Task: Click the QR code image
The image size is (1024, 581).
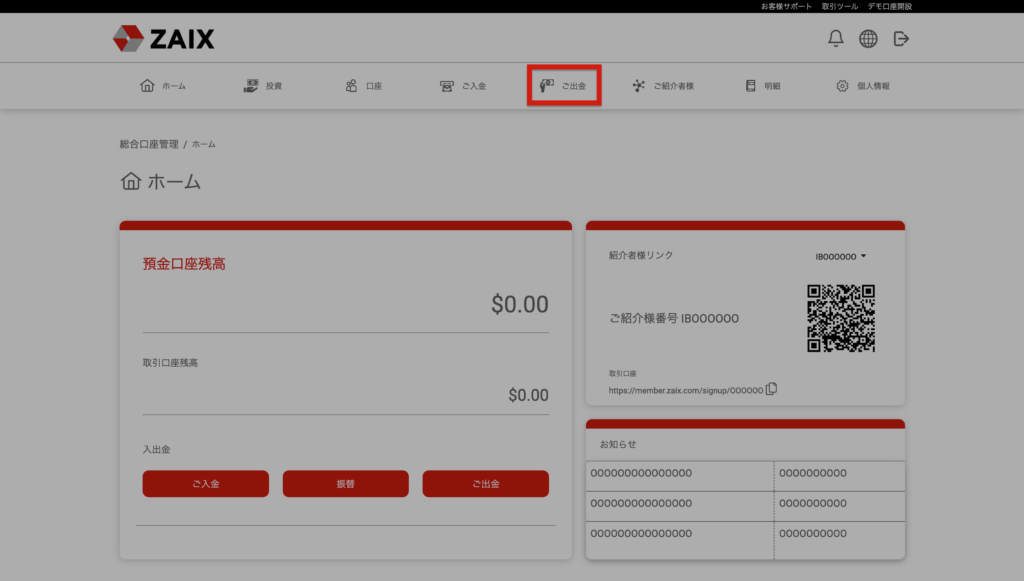Action: click(841, 318)
